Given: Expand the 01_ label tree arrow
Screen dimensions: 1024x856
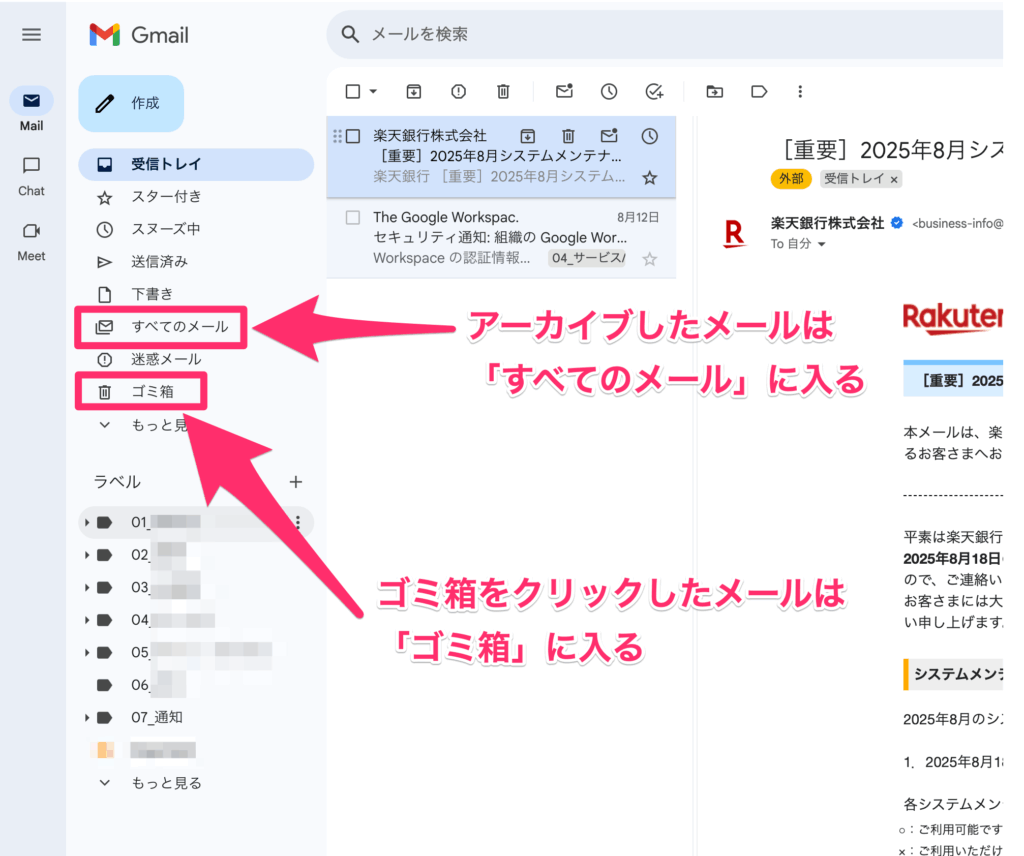Looking at the screenshot, I should click(x=87, y=522).
